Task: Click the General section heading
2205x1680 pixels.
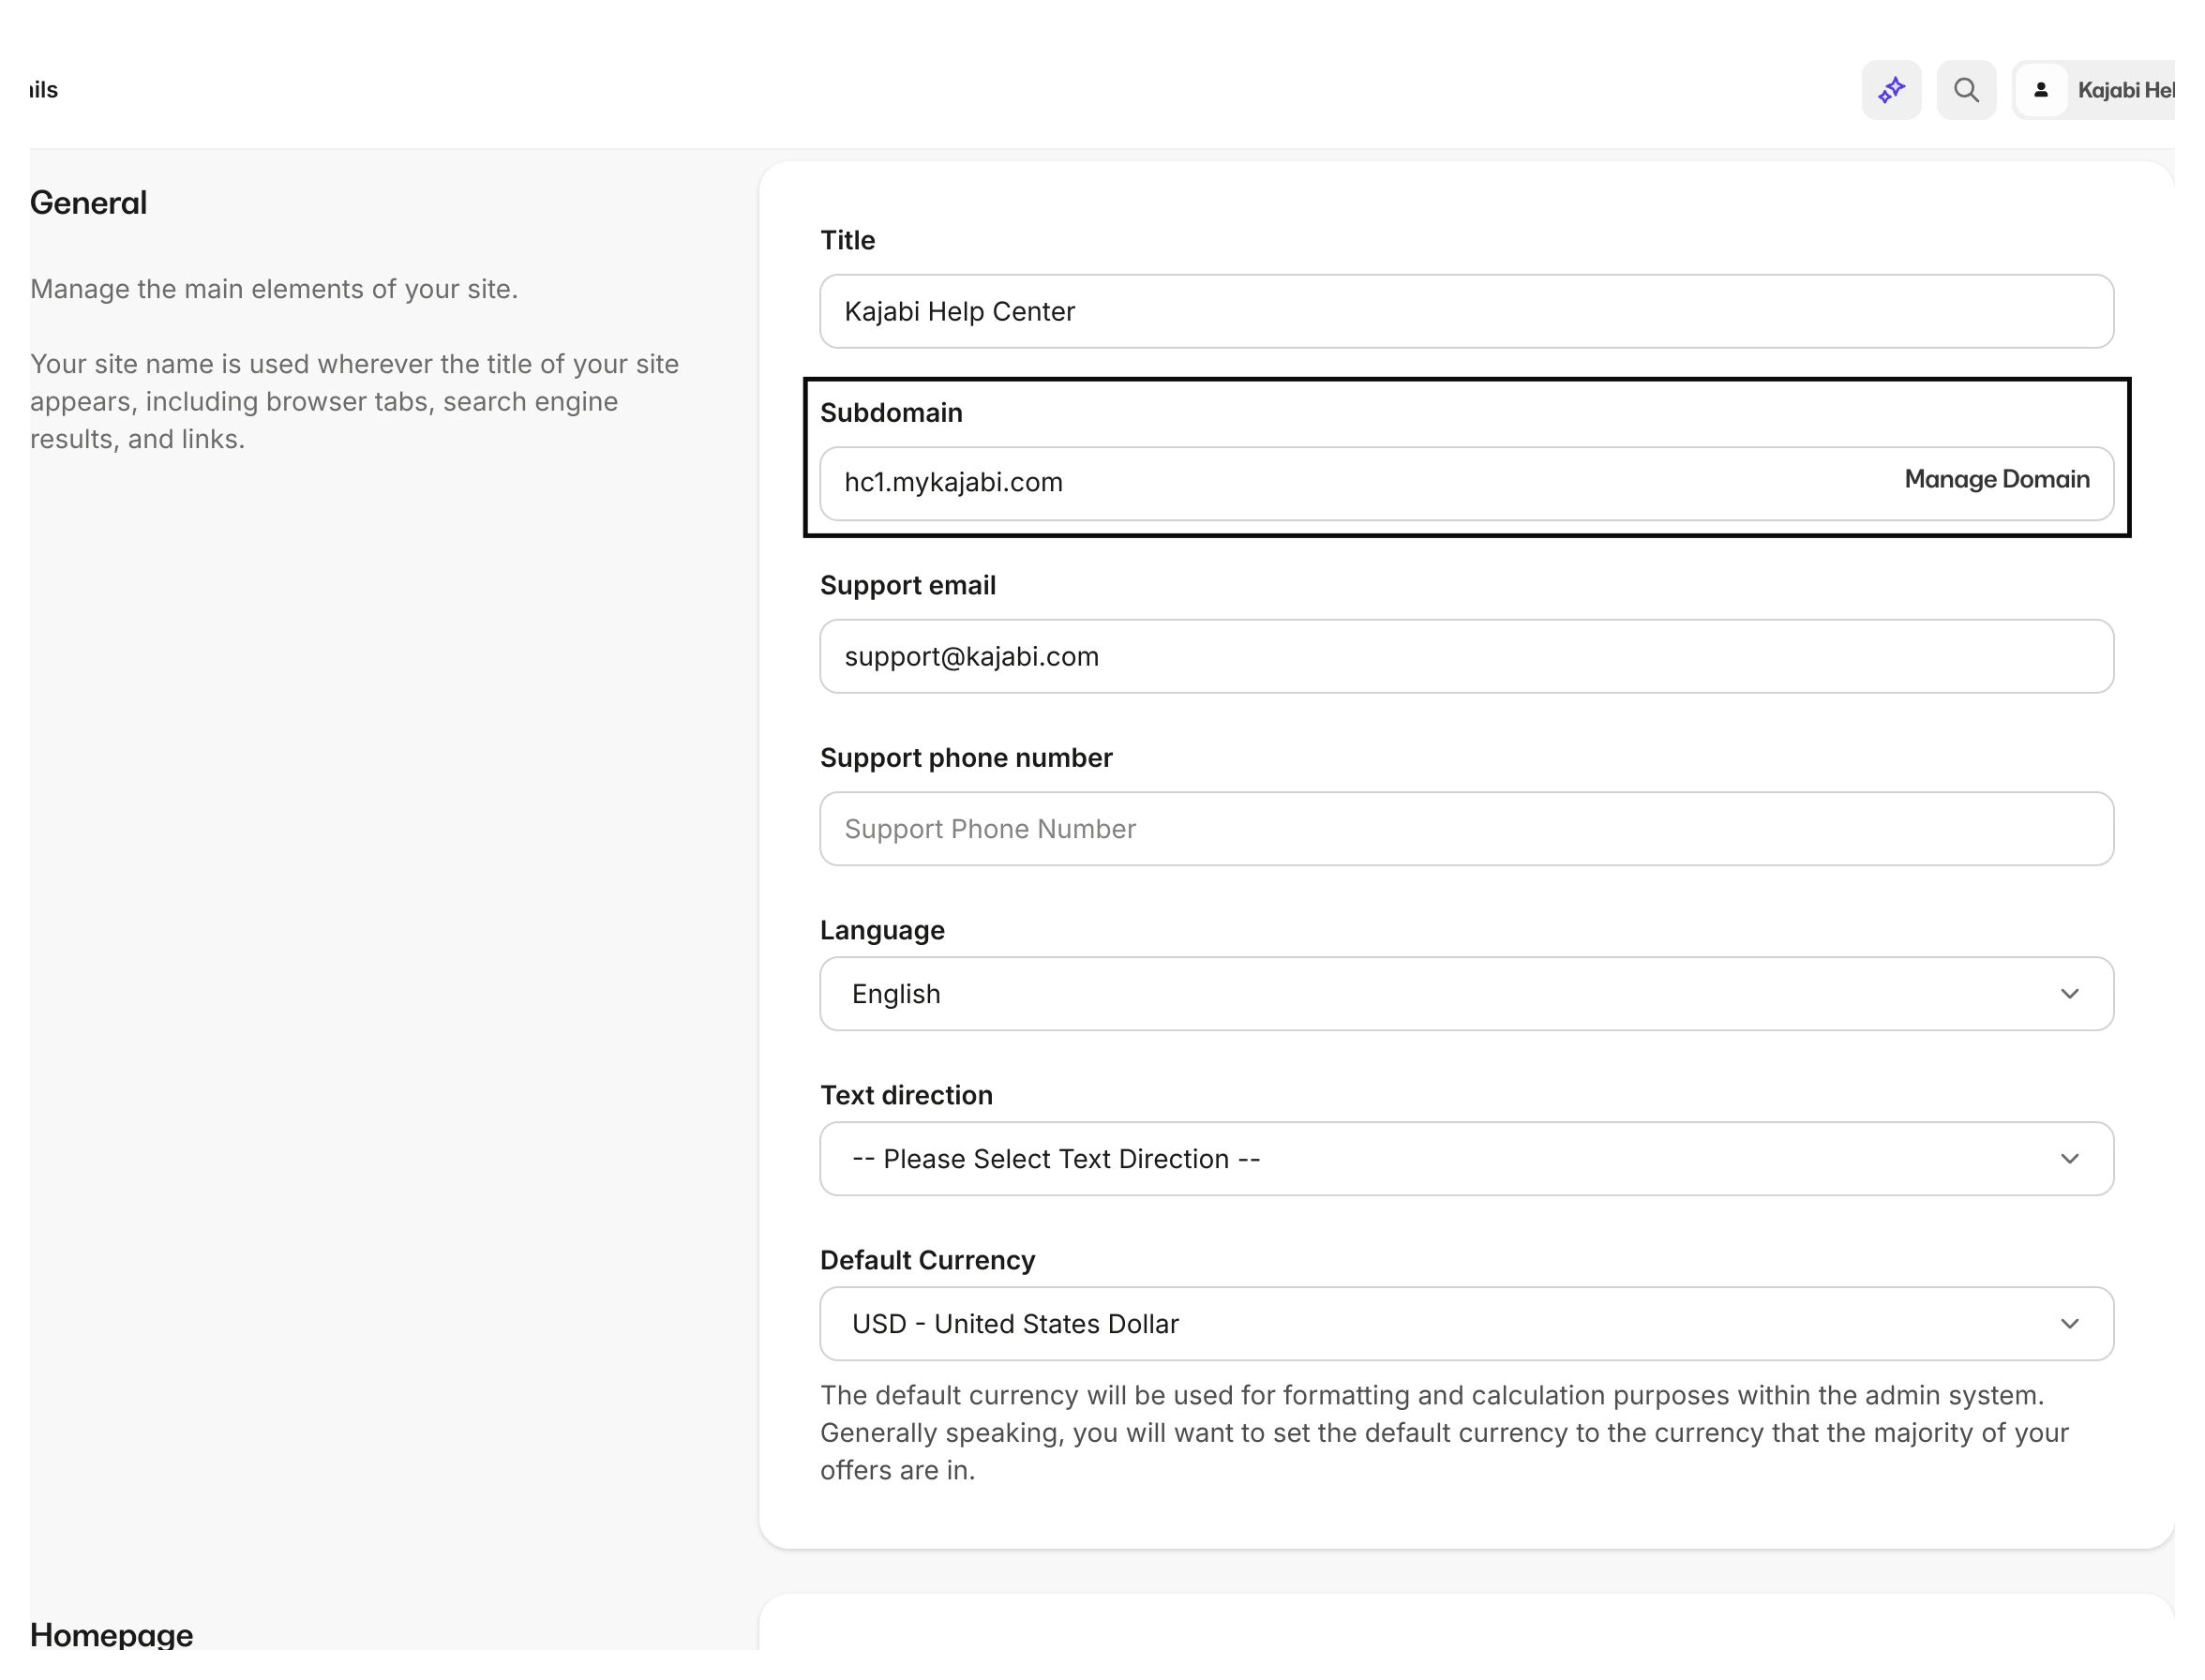Action: 88,203
